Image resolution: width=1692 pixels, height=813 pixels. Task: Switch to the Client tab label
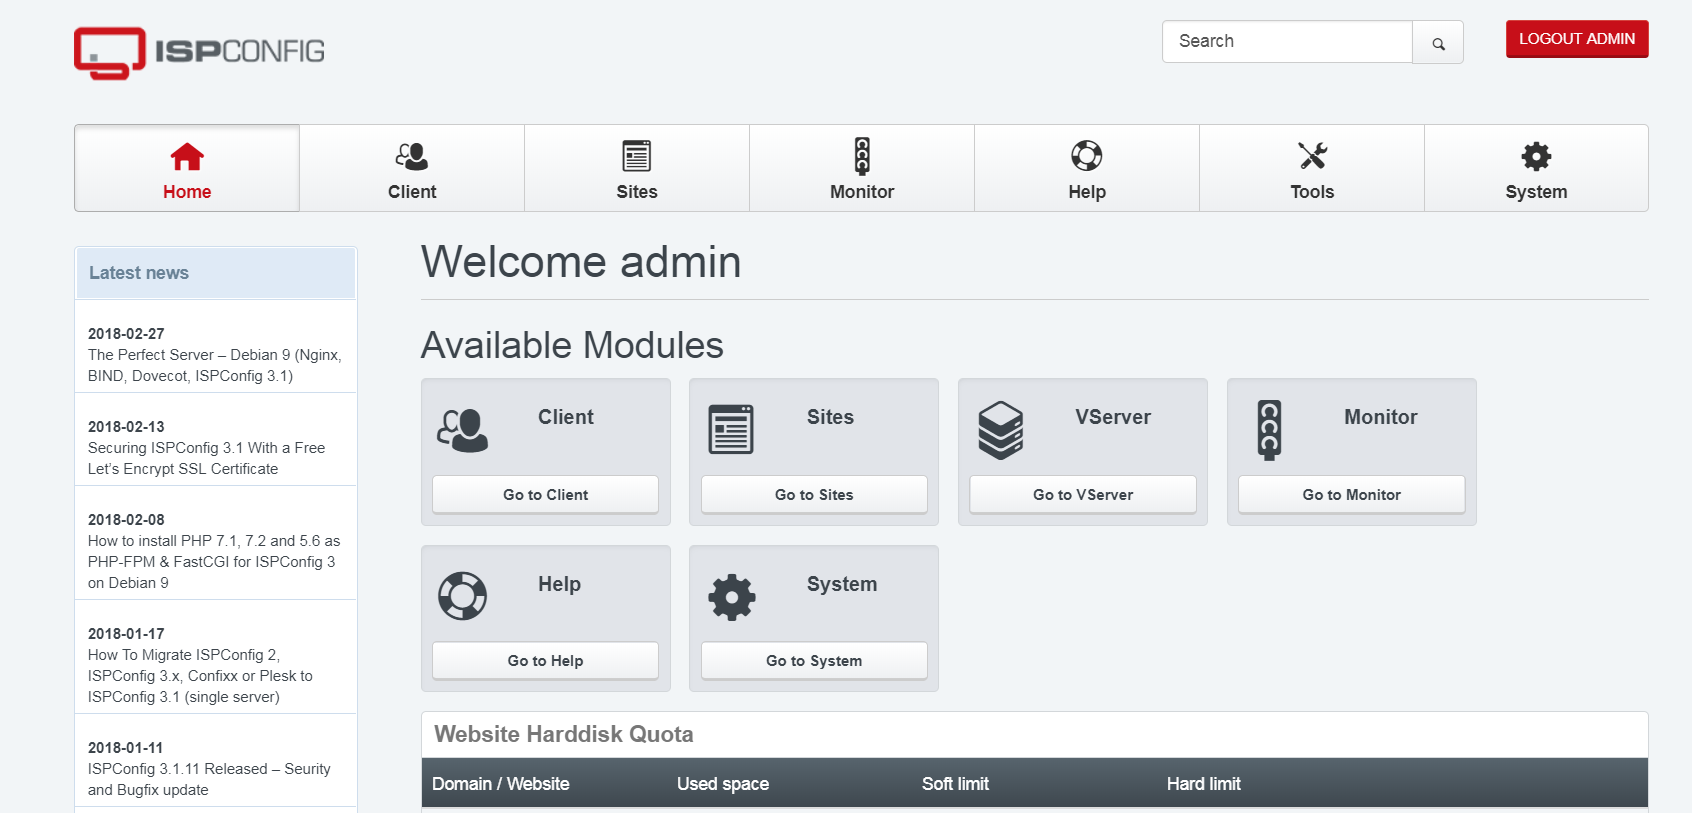pyautogui.click(x=412, y=192)
